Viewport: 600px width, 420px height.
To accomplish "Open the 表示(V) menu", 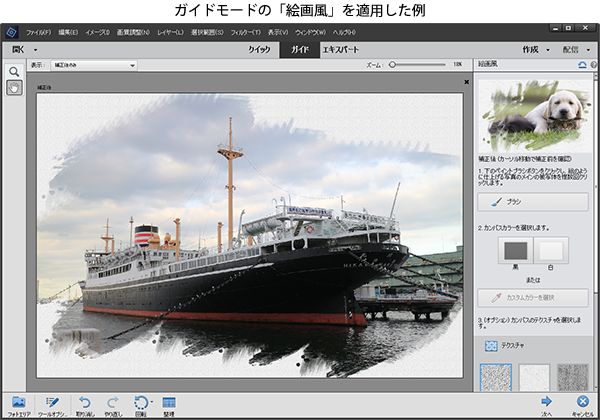I will (x=278, y=33).
